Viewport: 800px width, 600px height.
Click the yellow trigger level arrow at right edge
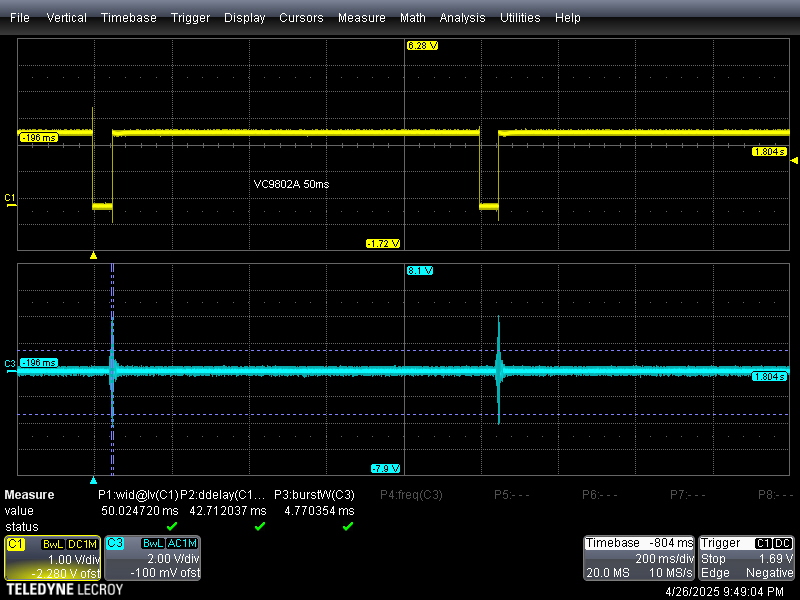(x=794, y=161)
